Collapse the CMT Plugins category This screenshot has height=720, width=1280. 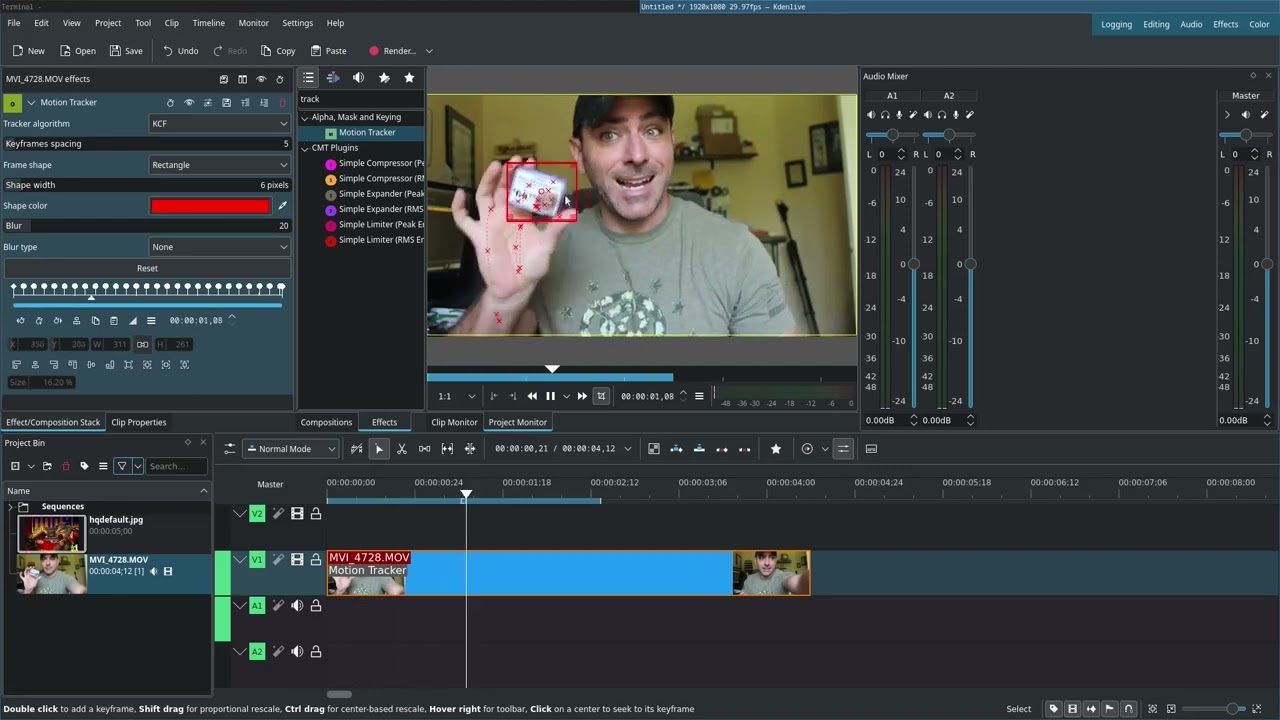305,148
